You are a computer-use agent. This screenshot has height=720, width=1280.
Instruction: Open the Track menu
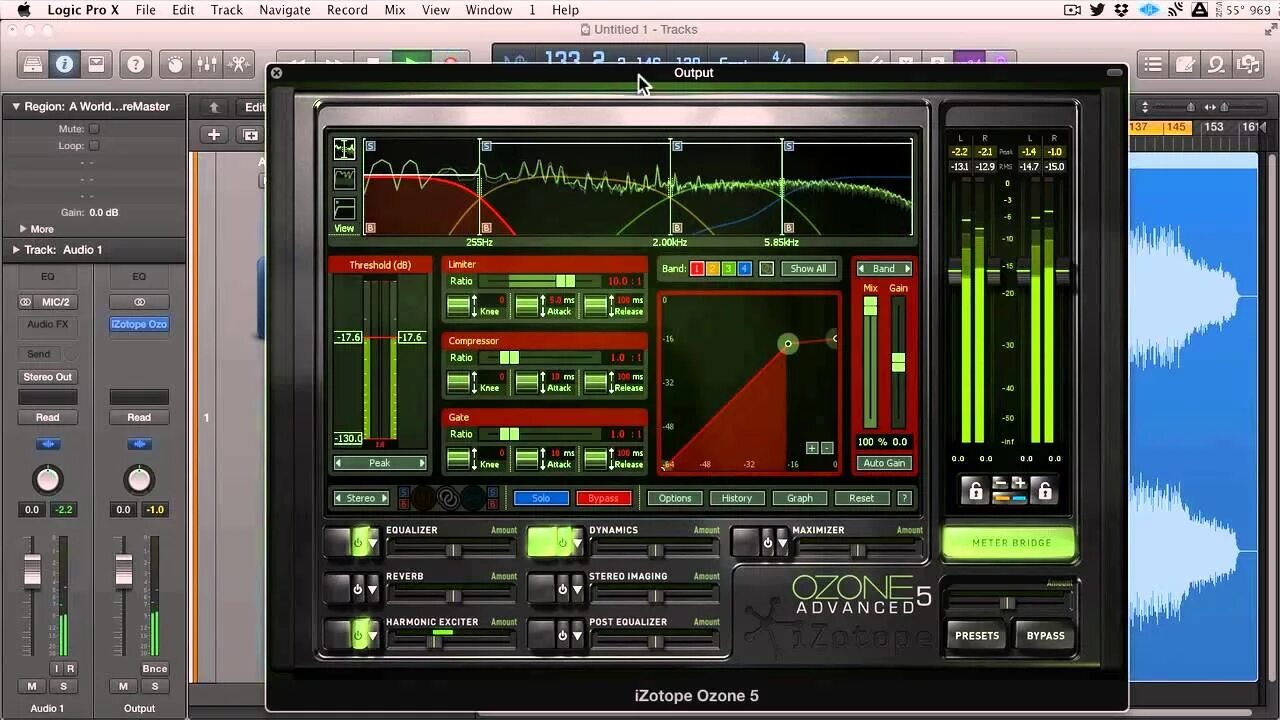click(227, 10)
